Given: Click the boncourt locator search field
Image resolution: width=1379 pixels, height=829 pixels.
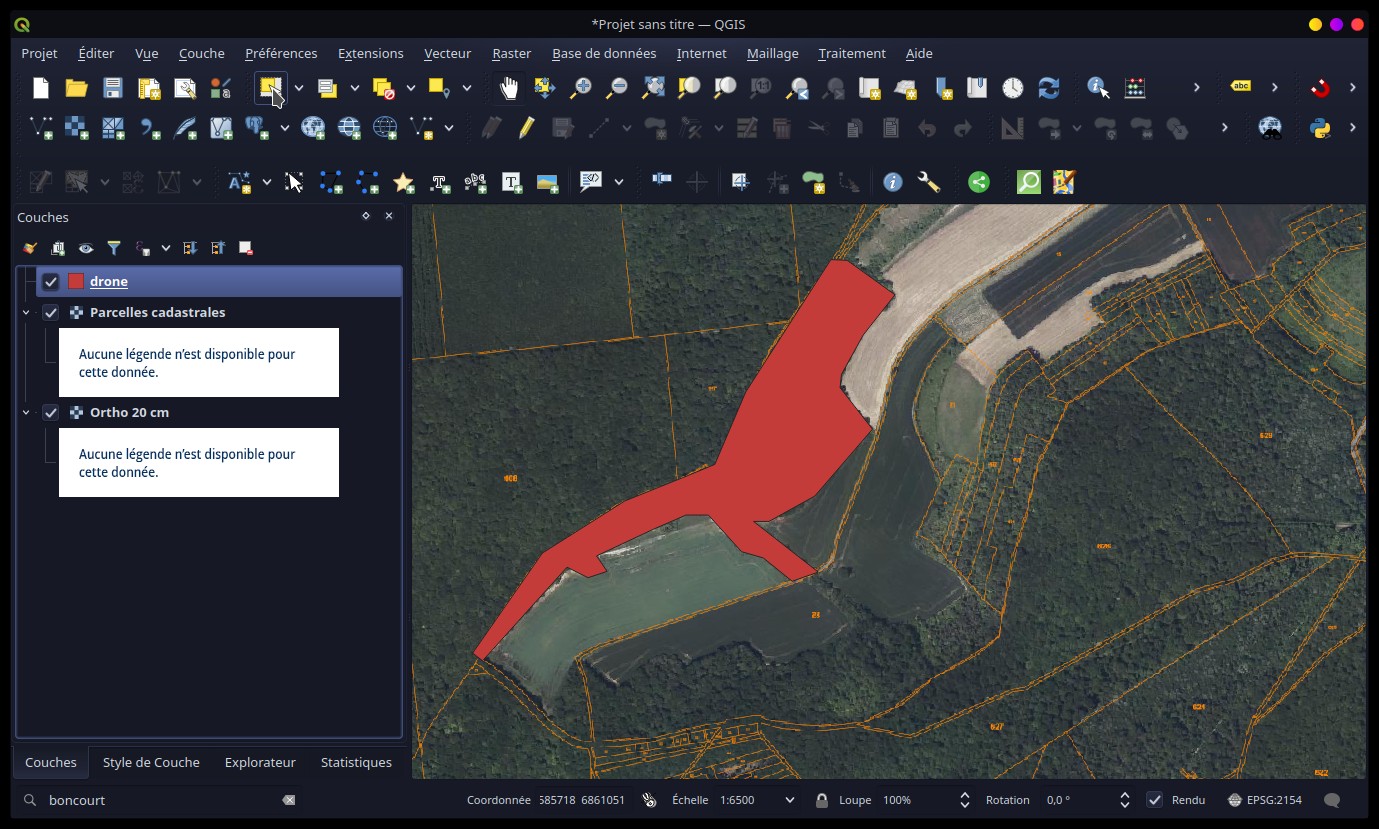Looking at the screenshot, I should (160, 800).
